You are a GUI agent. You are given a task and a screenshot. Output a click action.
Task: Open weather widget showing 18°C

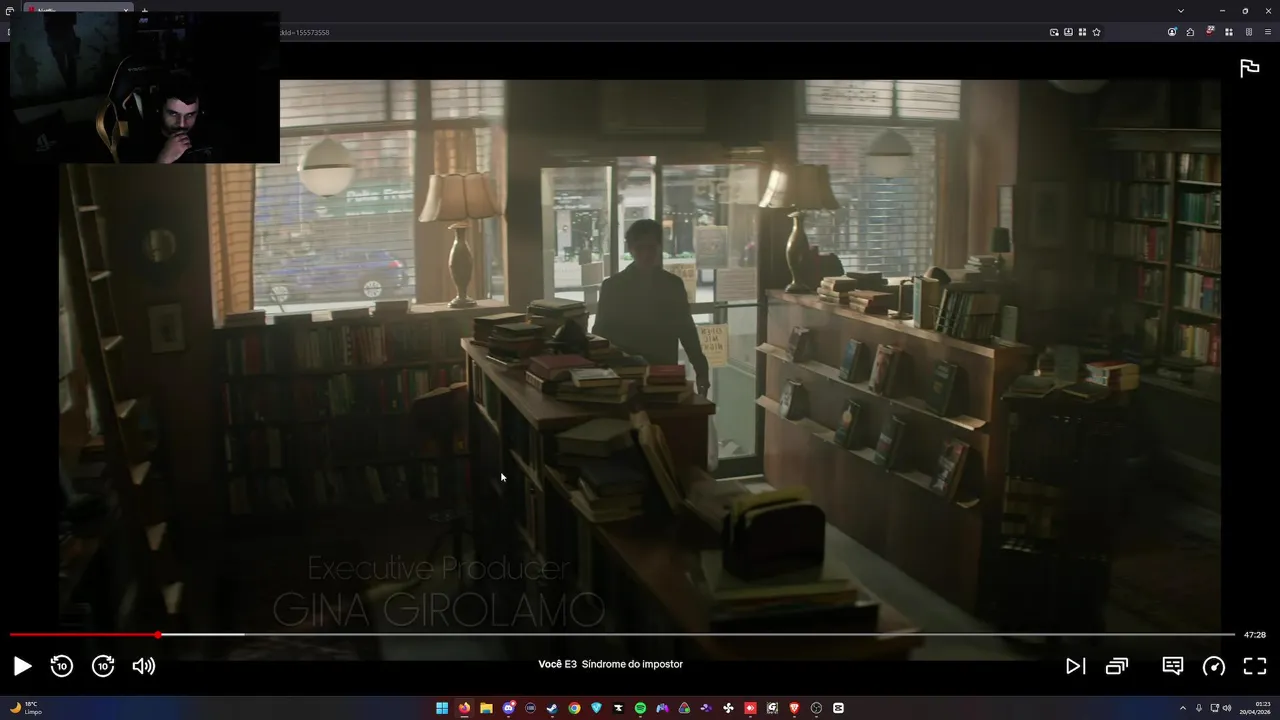(25, 708)
